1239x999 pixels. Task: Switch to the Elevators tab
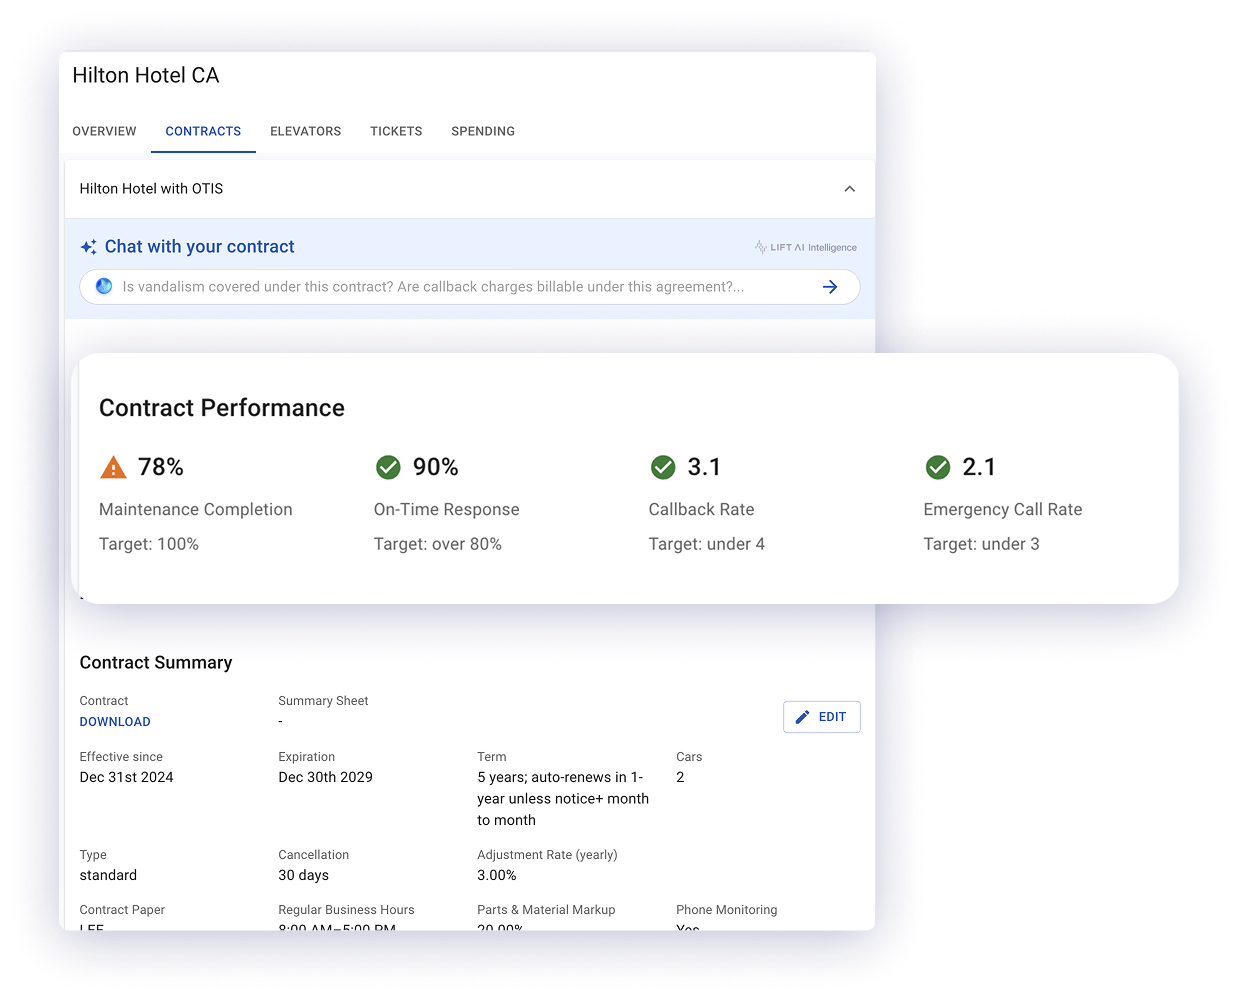(306, 131)
